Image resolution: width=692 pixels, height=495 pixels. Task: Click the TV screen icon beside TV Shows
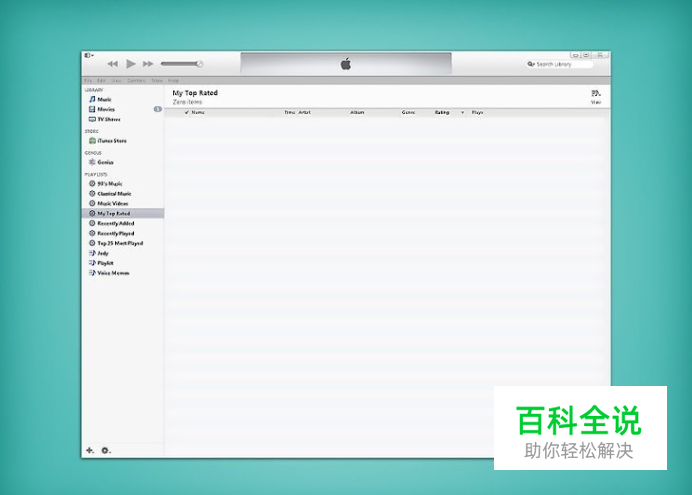[92, 119]
